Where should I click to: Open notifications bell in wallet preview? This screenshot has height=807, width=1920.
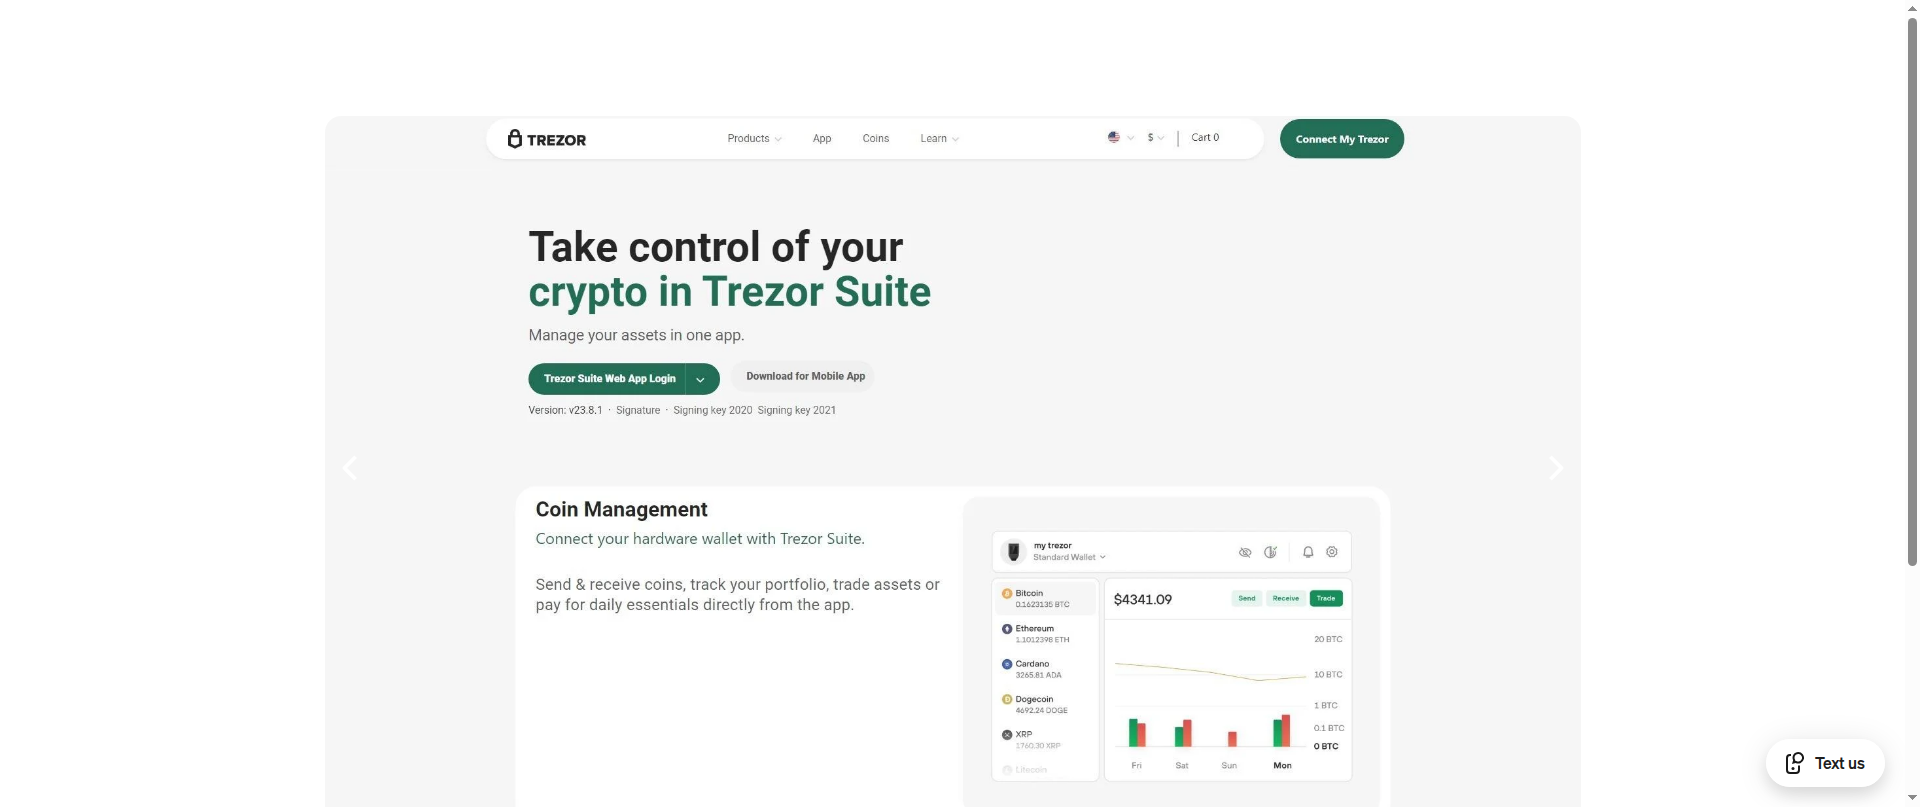pos(1308,552)
